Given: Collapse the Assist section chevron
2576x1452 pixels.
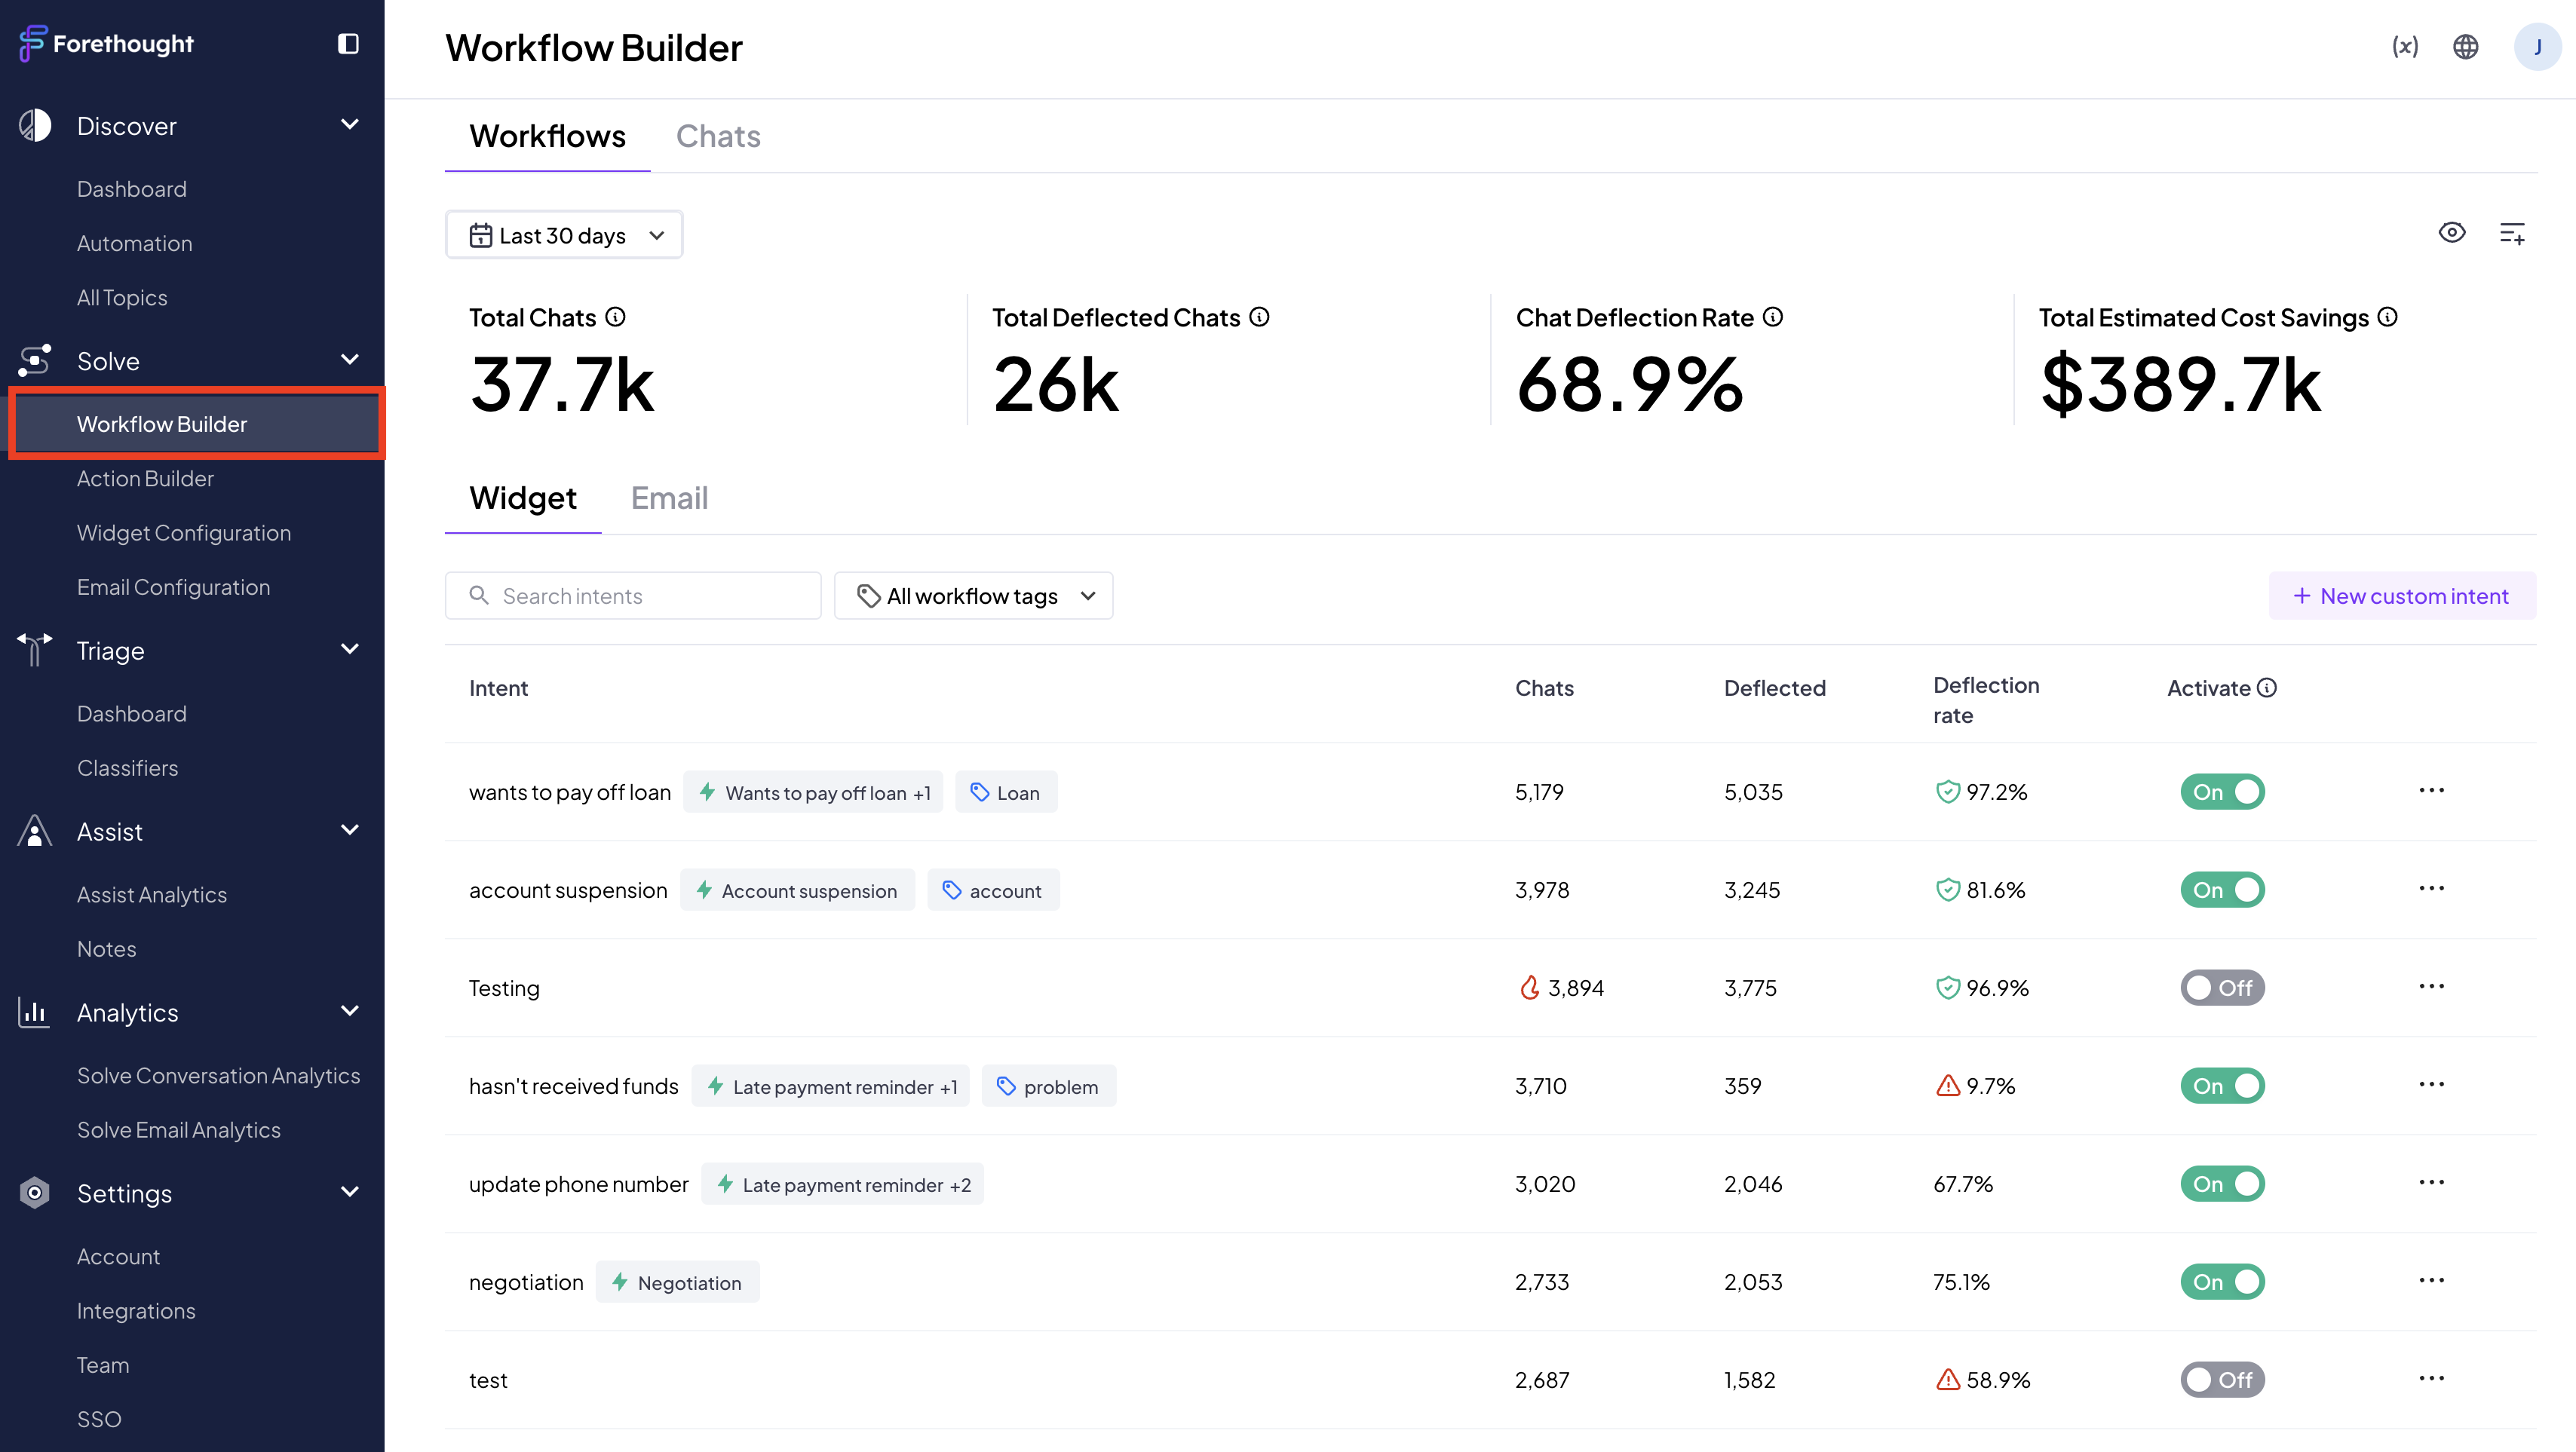Looking at the screenshot, I should click(350, 830).
